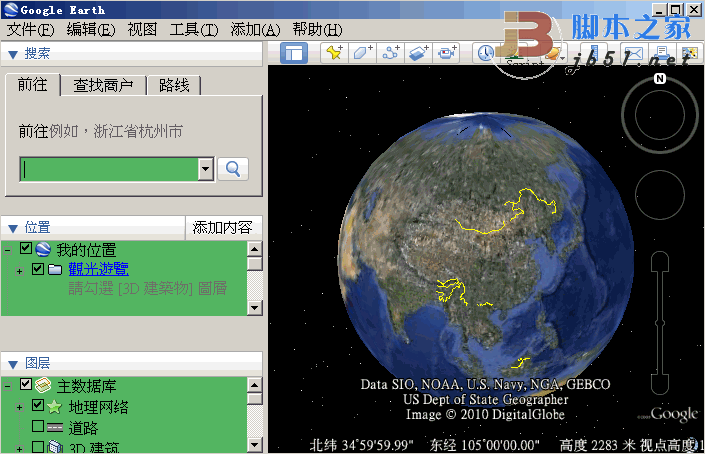Viewport: 705px width, 454px height.
Task: Collapse the 搜索 panel triangle
Action: [13, 54]
